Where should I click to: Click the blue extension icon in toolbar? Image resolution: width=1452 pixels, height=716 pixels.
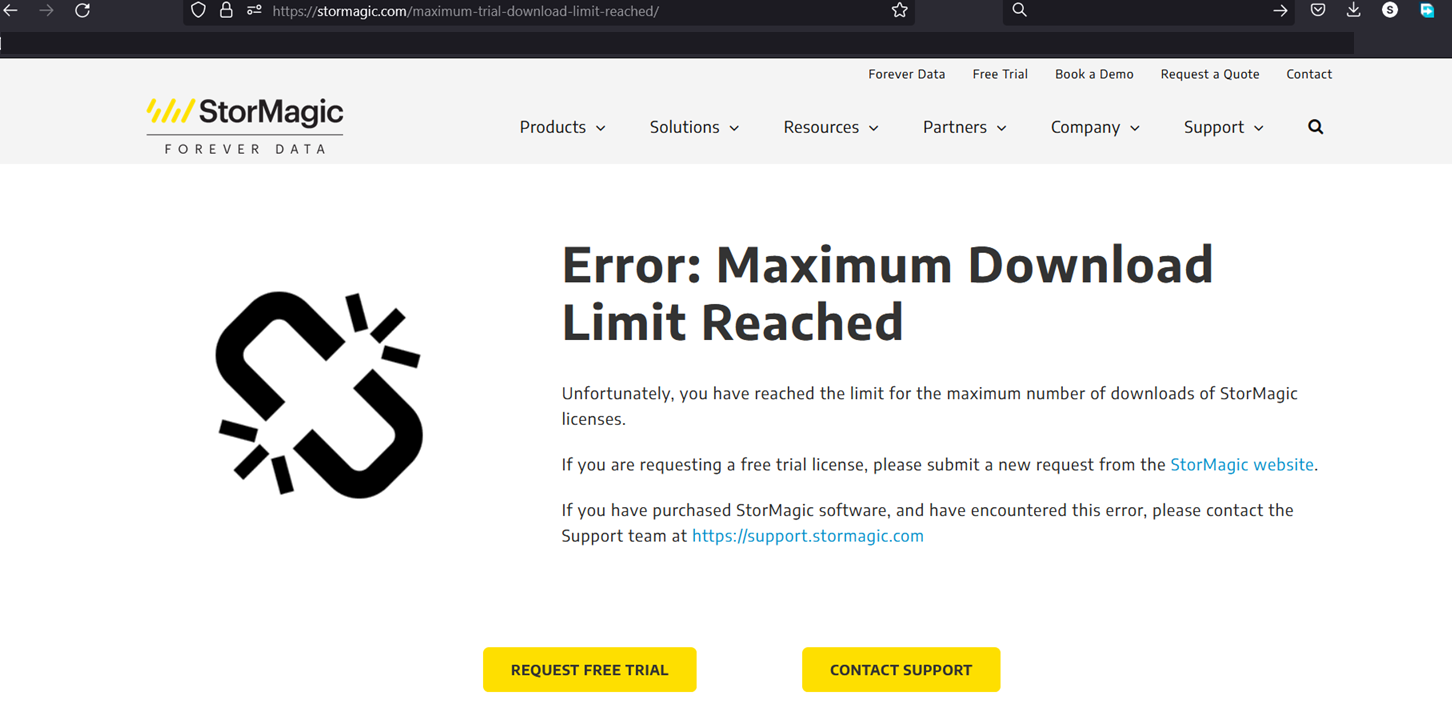(x=1427, y=10)
